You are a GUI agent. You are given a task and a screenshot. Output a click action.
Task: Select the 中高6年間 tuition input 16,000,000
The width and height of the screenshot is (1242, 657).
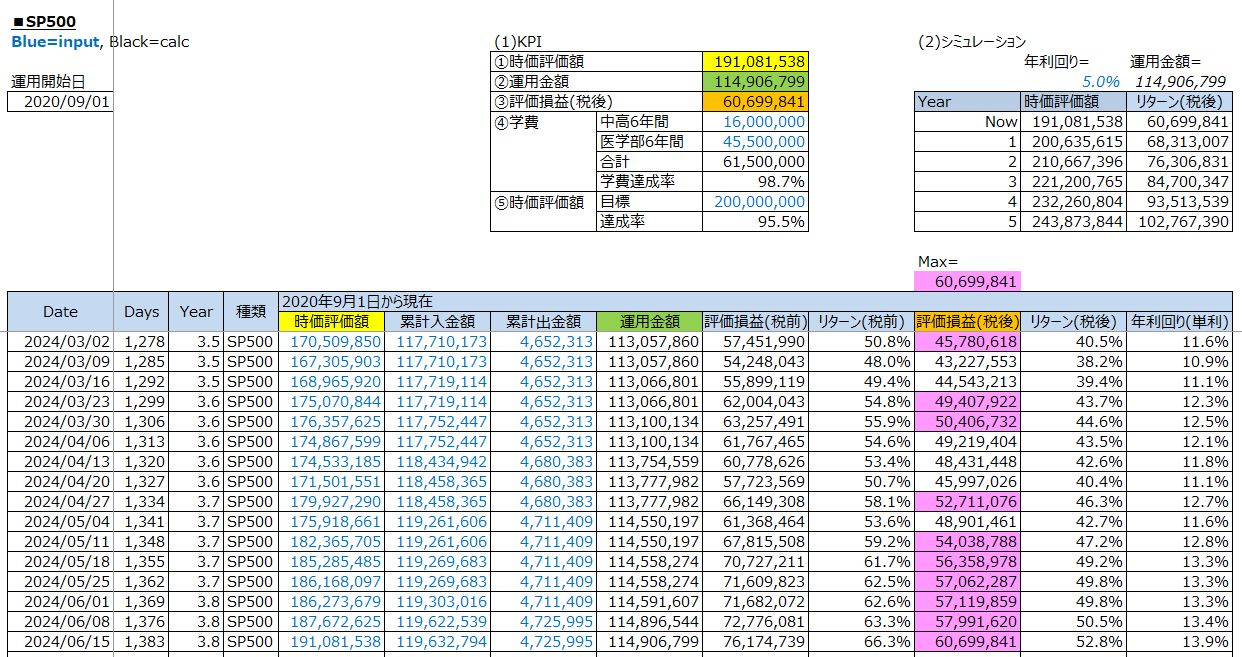754,121
